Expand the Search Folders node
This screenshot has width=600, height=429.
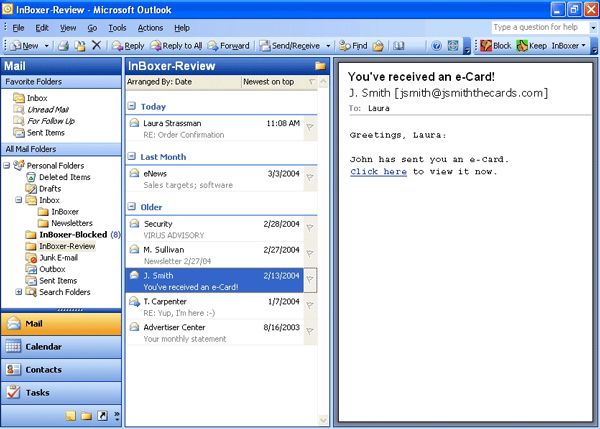click(18, 292)
